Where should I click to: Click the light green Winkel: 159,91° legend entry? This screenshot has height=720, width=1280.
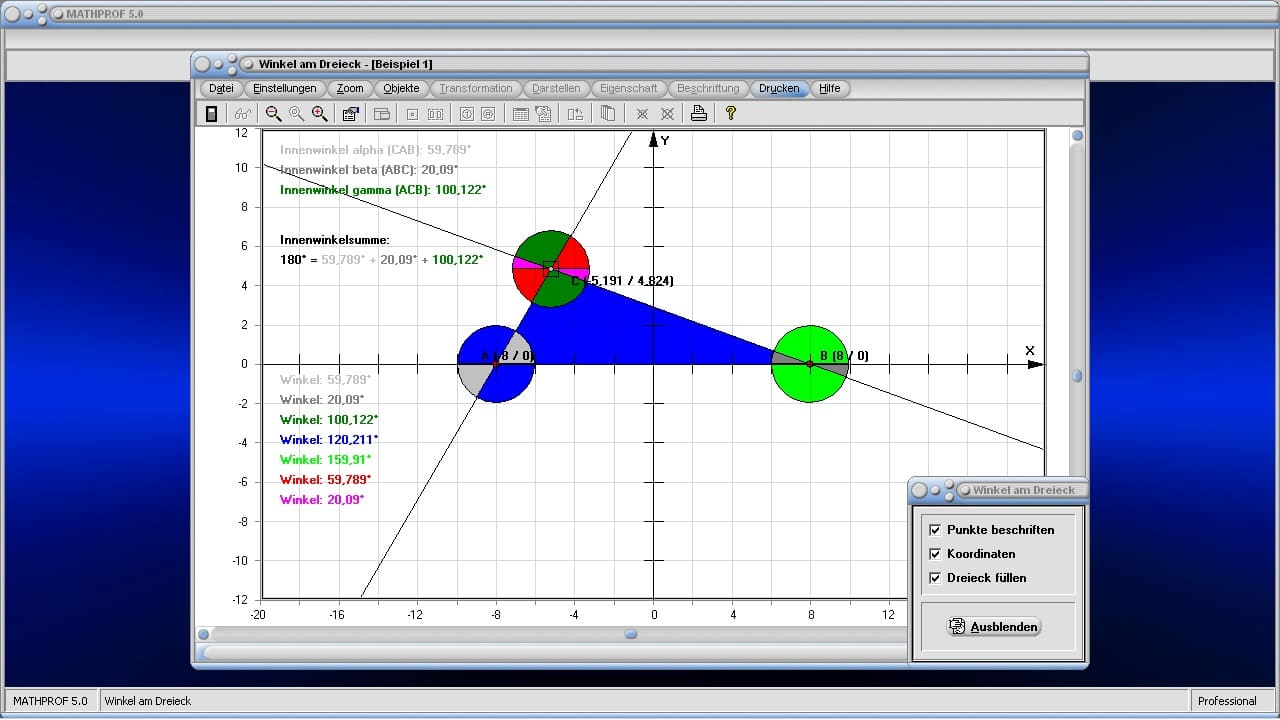click(x=325, y=460)
